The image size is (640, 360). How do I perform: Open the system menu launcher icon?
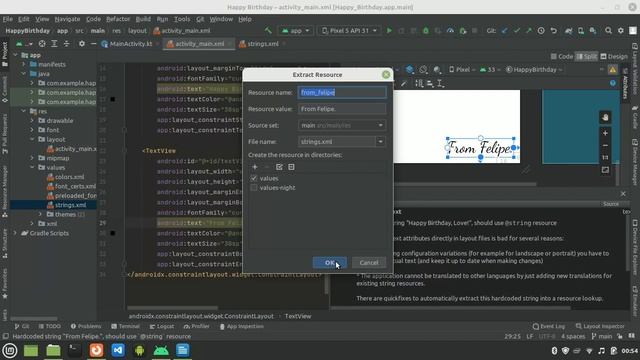(9, 350)
